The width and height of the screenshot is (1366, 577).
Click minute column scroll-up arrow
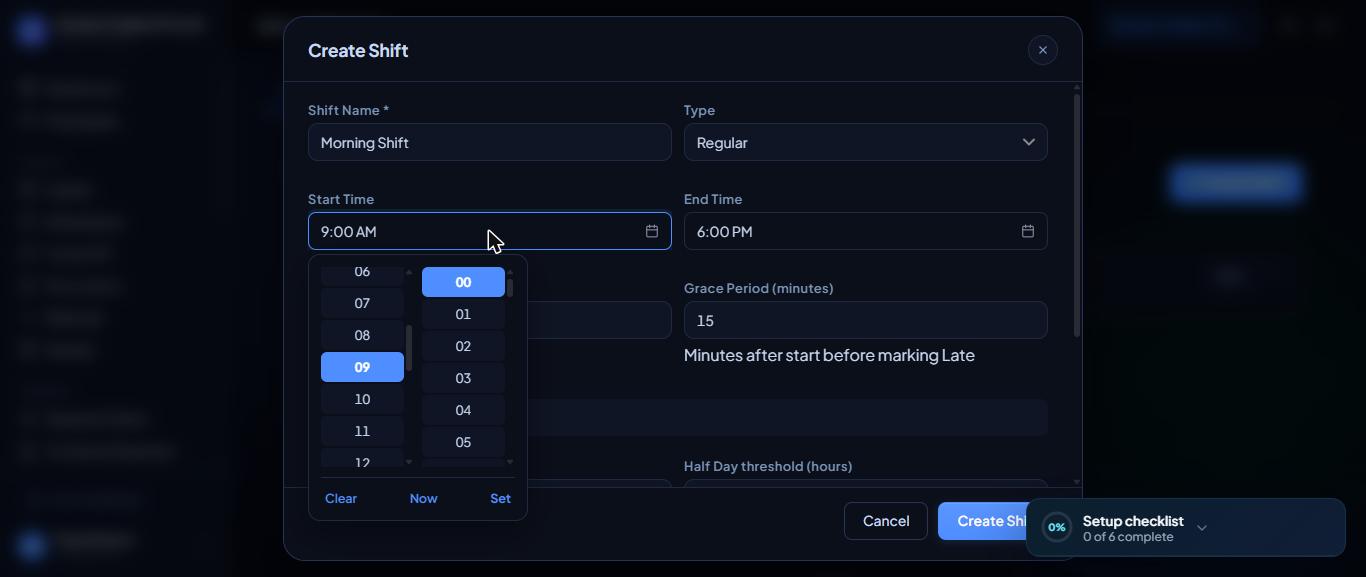pos(510,272)
